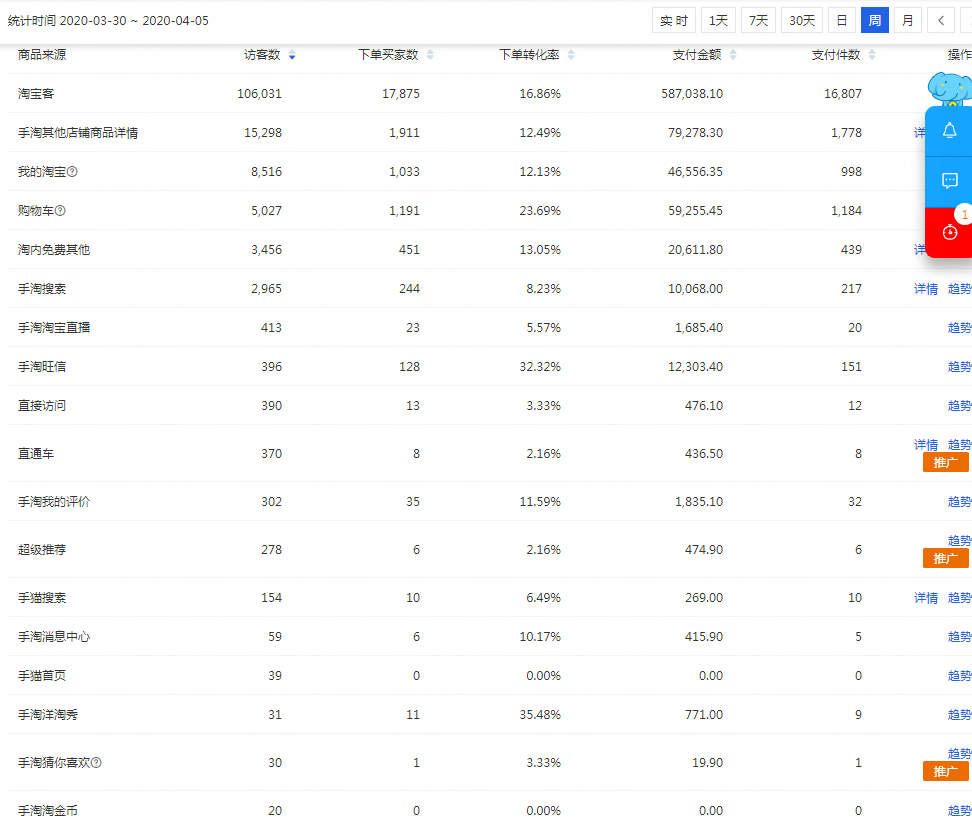The height and width of the screenshot is (819, 972).
Task: Select the 30天 time range
Action: (802, 20)
